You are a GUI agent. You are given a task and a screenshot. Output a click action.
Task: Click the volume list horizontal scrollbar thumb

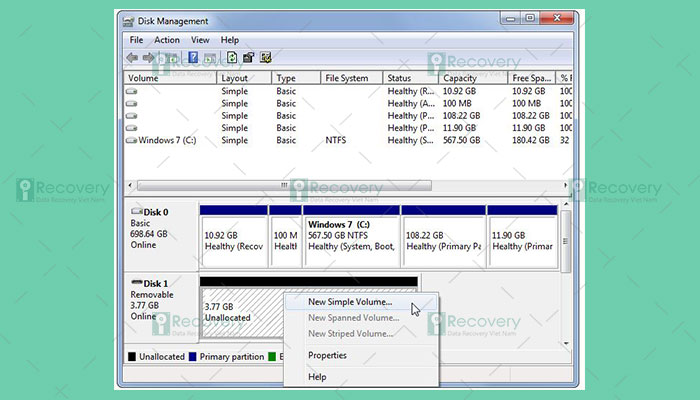[284, 185]
